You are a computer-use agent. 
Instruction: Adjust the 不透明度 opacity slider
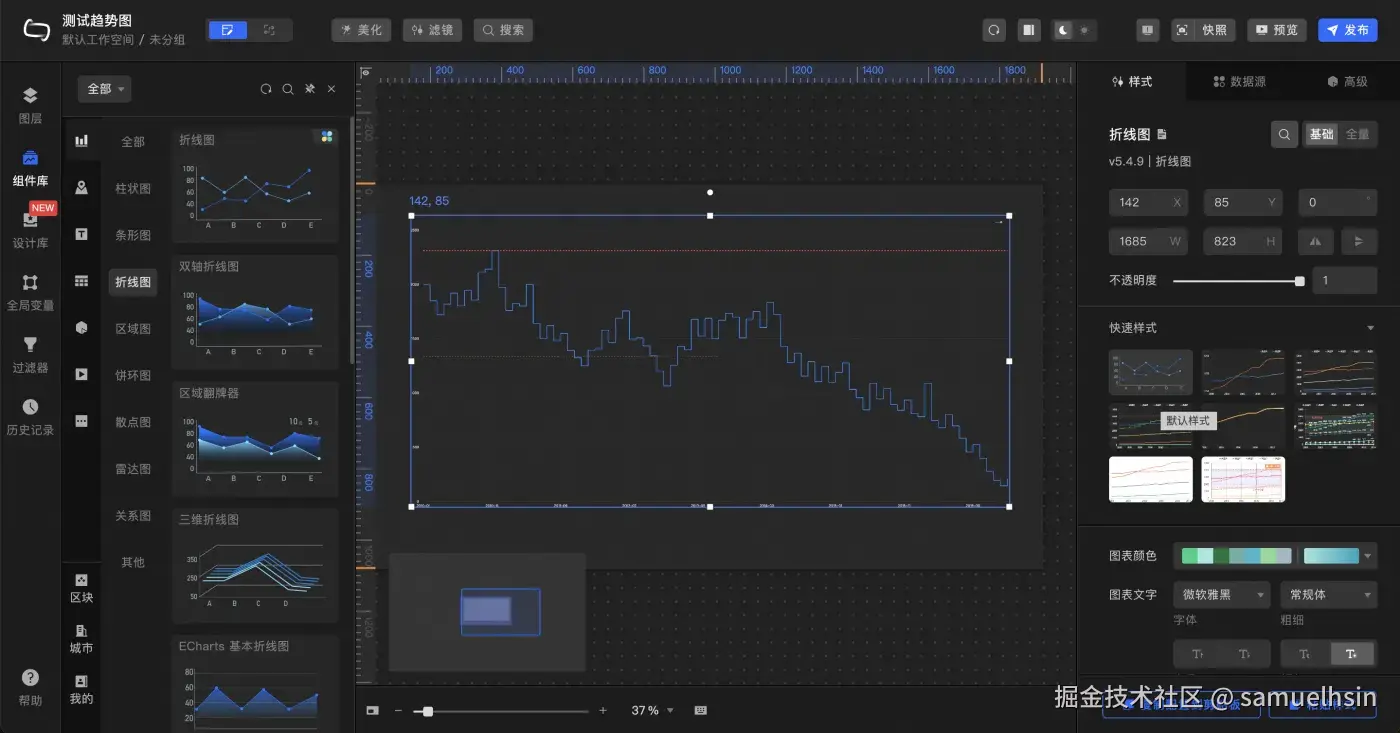click(x=1237, y=281)
